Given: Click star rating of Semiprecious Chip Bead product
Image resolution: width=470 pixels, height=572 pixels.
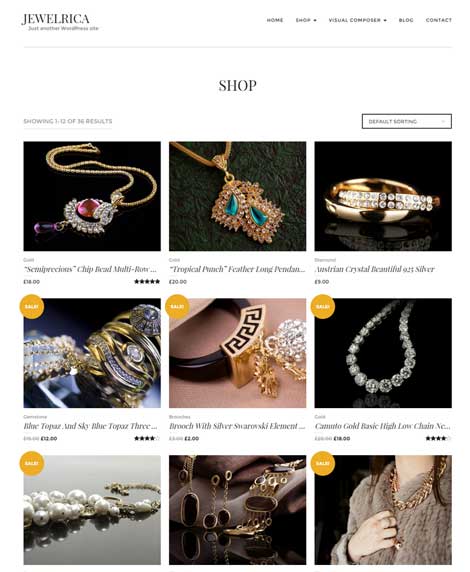Looking at the screenshot, I should 147,282.
